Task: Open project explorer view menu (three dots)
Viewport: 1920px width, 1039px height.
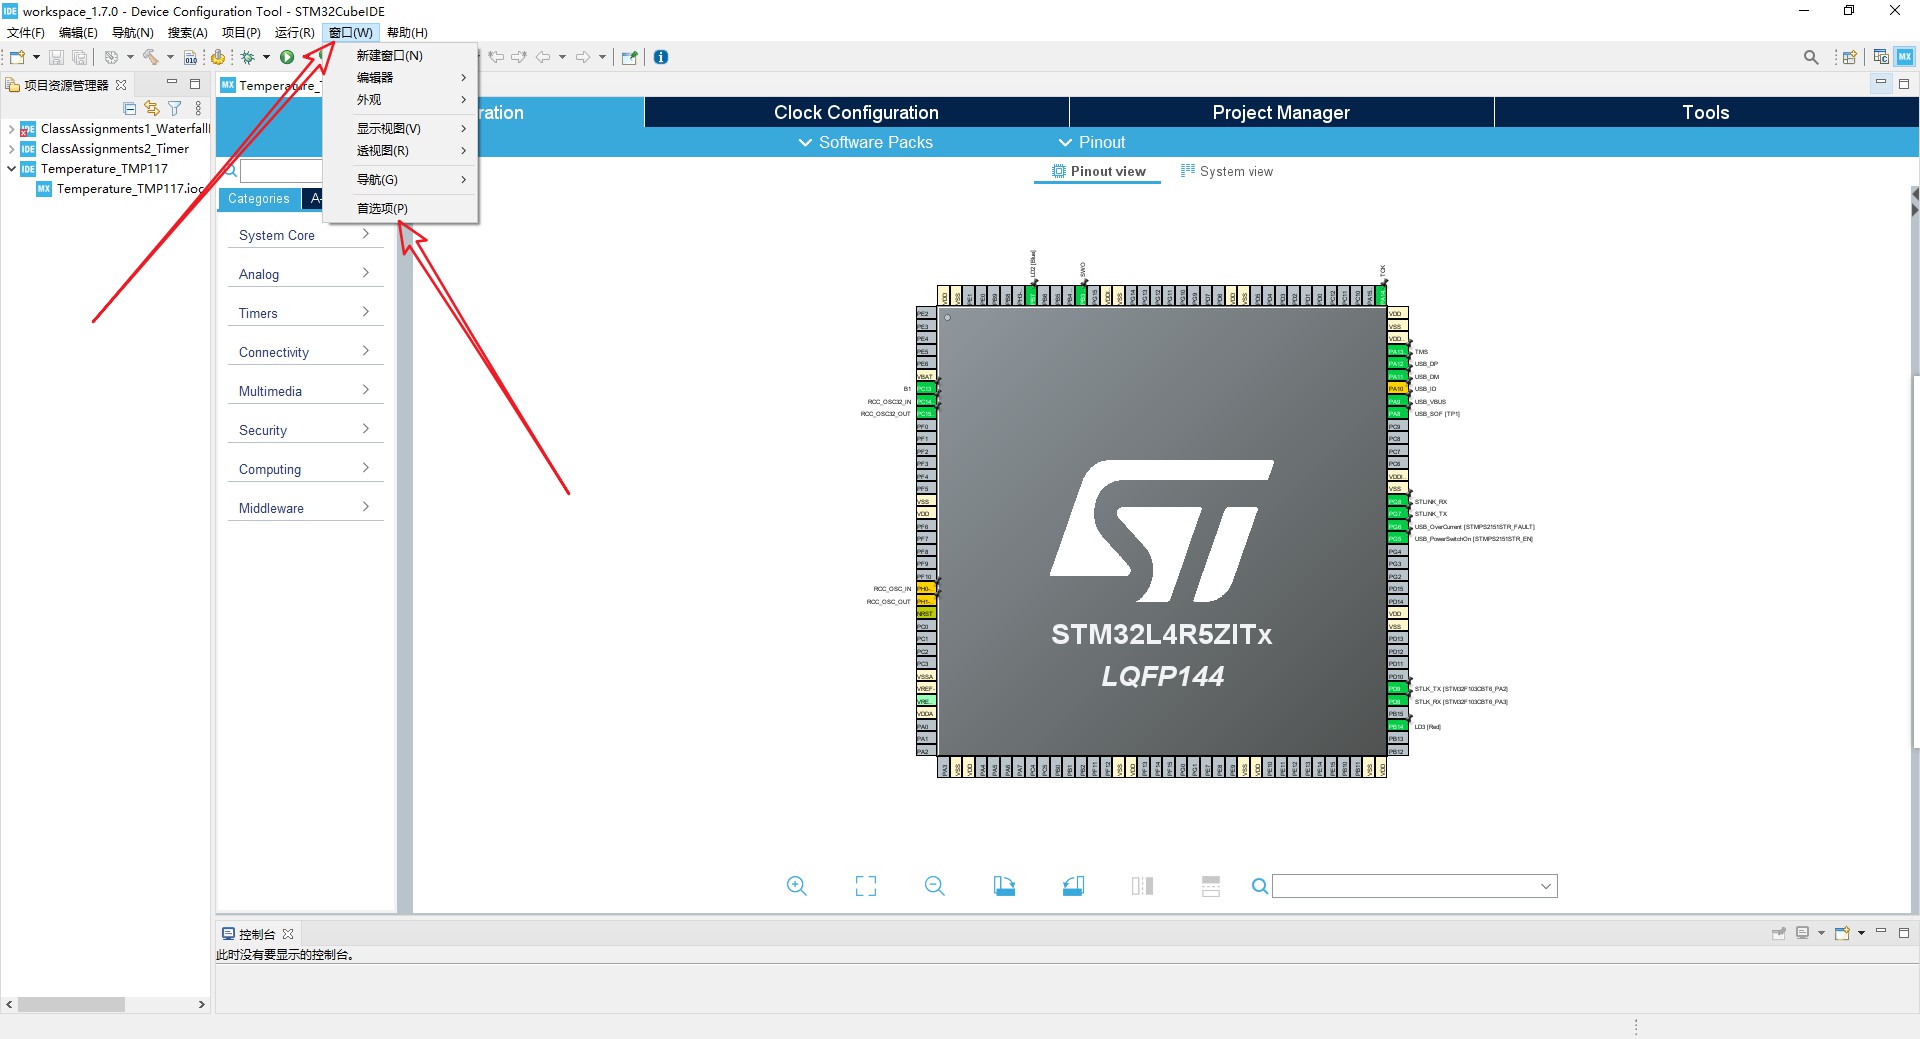Action: pos(198,108)
